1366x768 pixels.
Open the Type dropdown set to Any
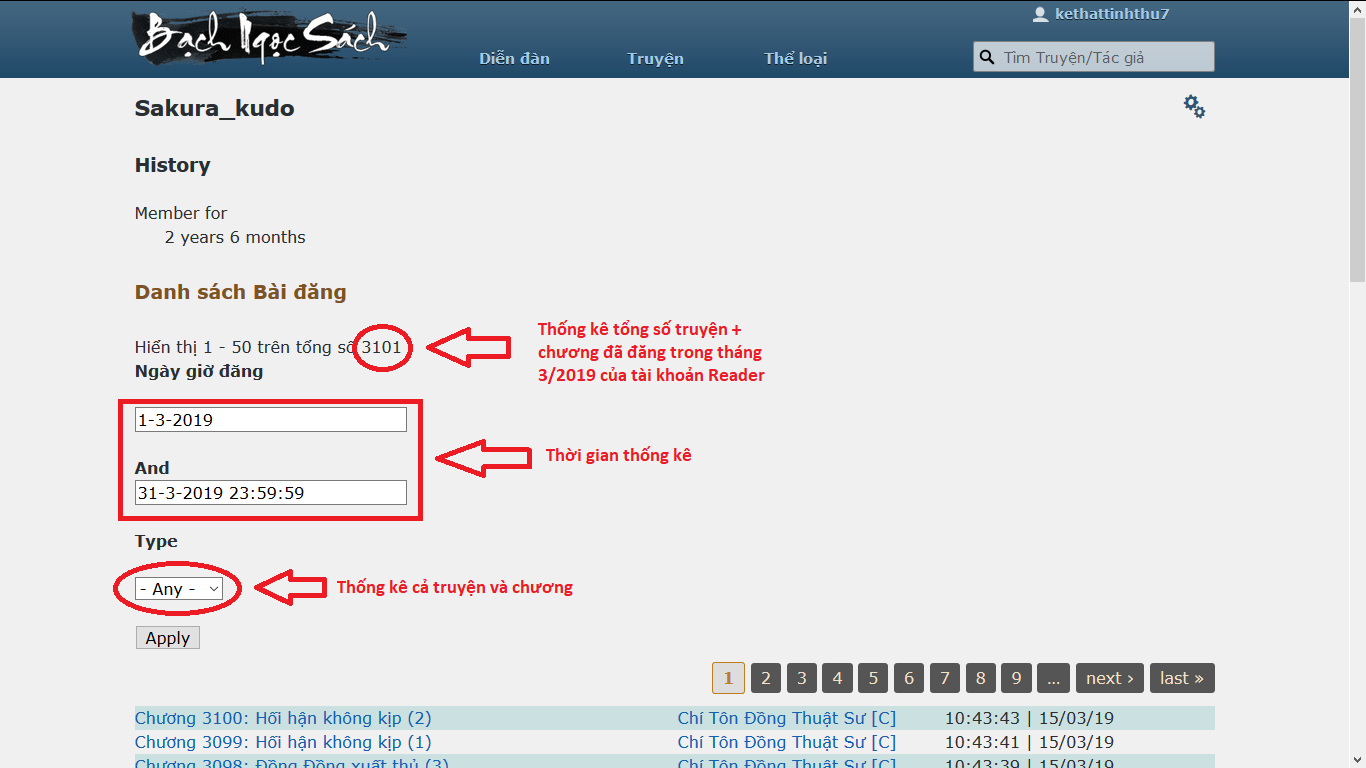(x=179, y=589)
